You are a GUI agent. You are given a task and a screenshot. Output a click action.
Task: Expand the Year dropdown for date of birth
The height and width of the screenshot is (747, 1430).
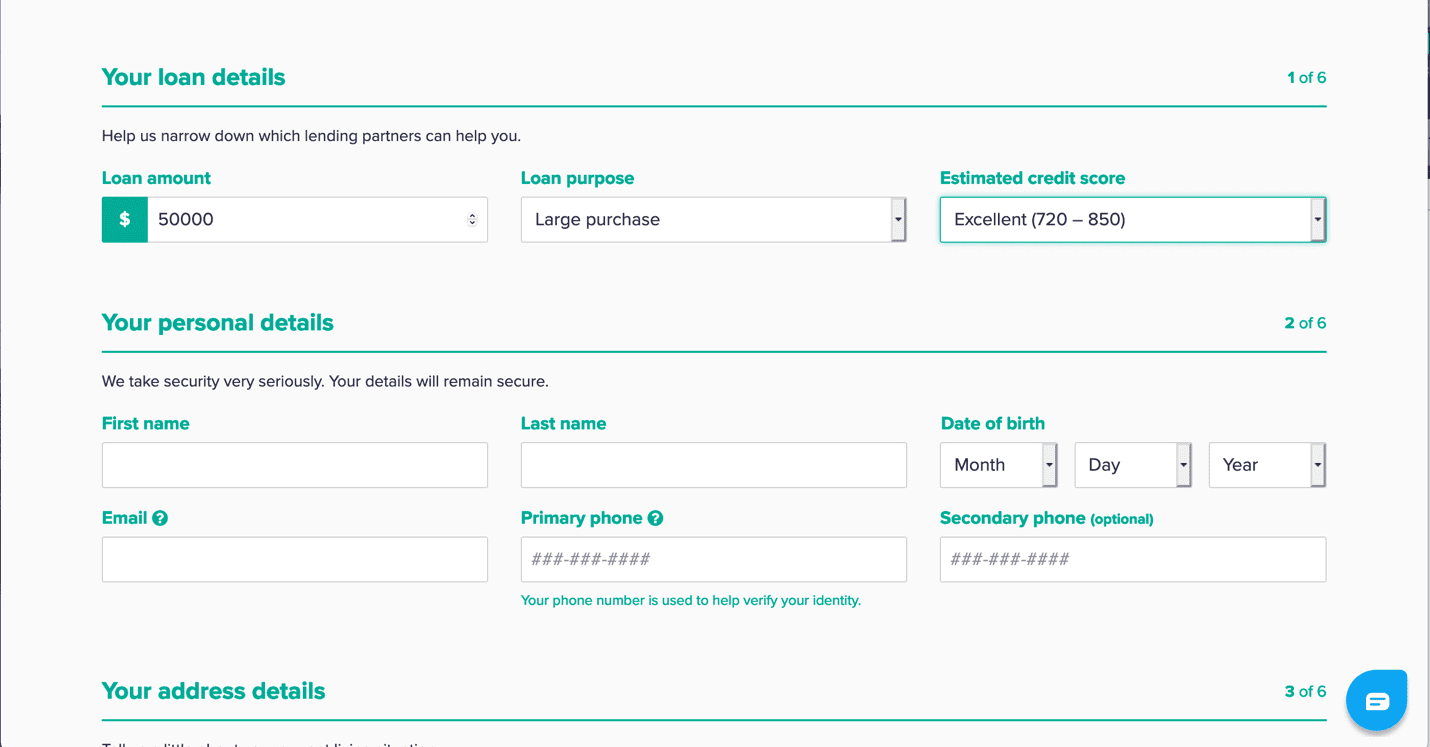[x=1266, y=465]
